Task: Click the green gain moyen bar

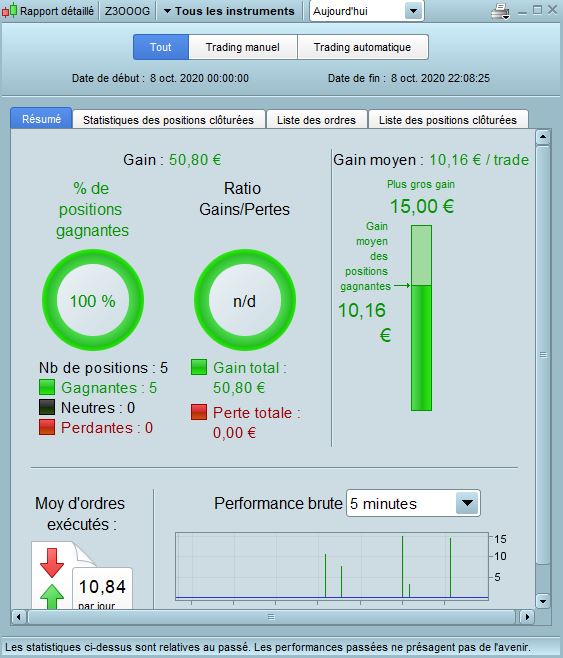Action: click(421, 318)
